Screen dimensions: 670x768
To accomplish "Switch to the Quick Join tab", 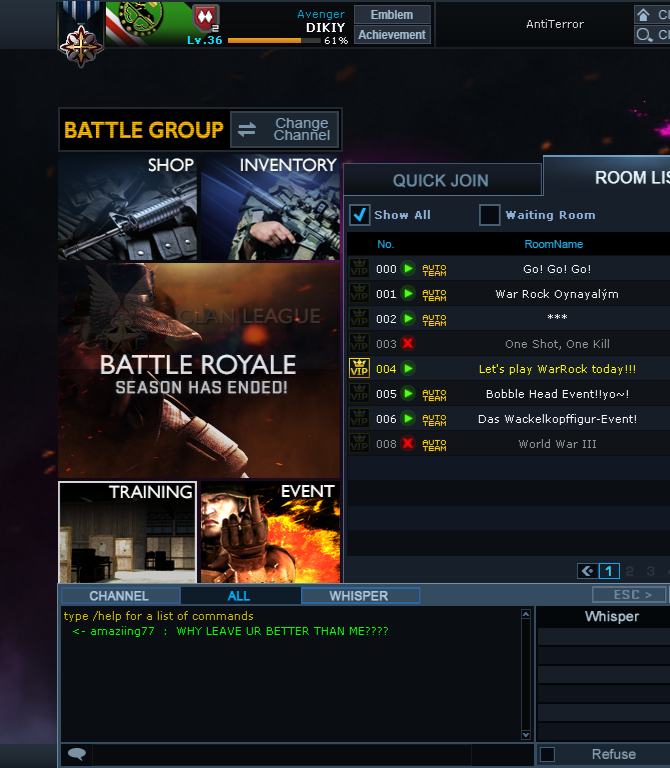I will [442, 180].
